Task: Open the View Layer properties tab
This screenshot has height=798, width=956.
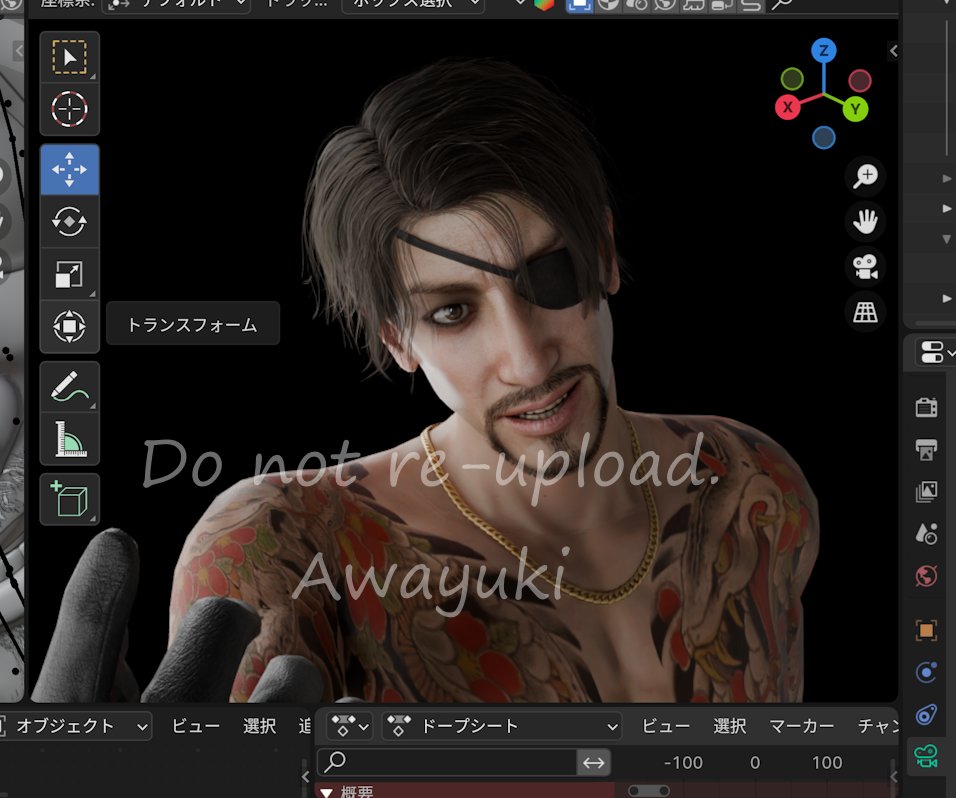Action: coord(926,491)
